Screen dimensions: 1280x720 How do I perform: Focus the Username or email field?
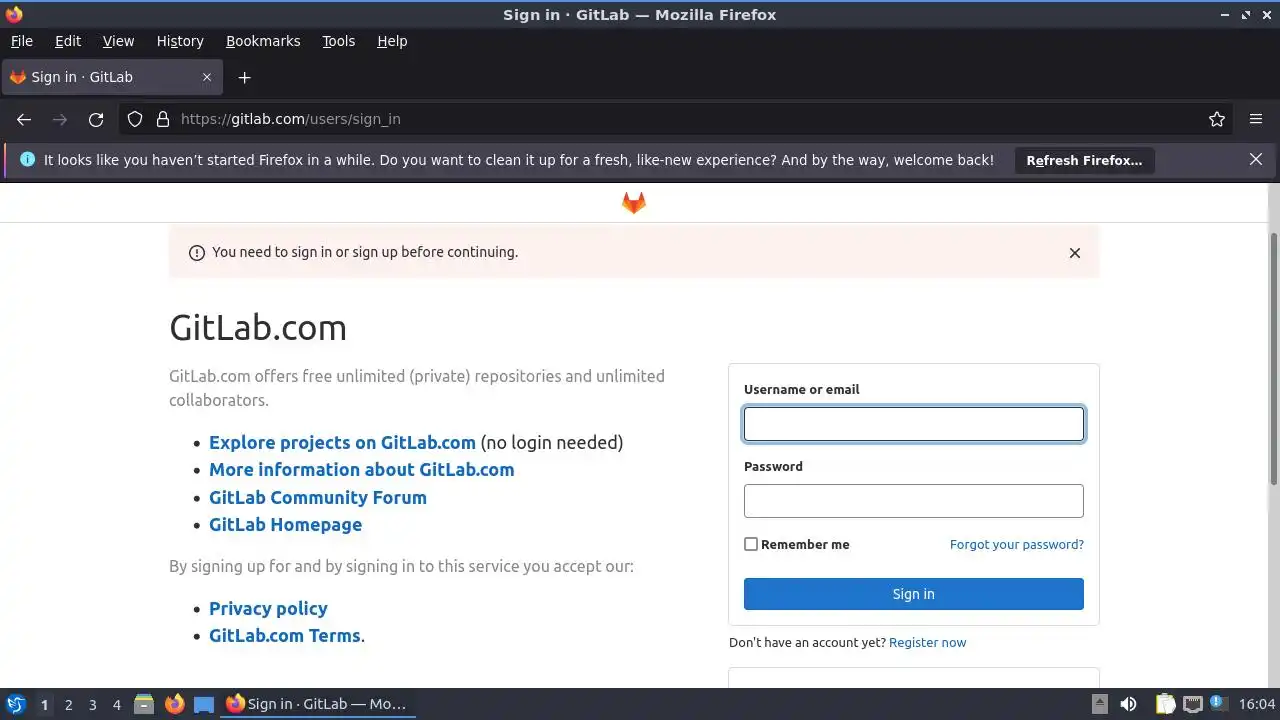click(x=914, y=424)
